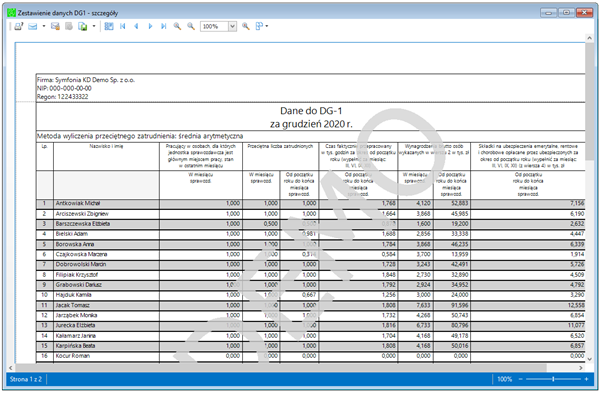This screenshot has width=602, height=394.
Task: Click the export document save icon
Action: [x=83, y=26]
